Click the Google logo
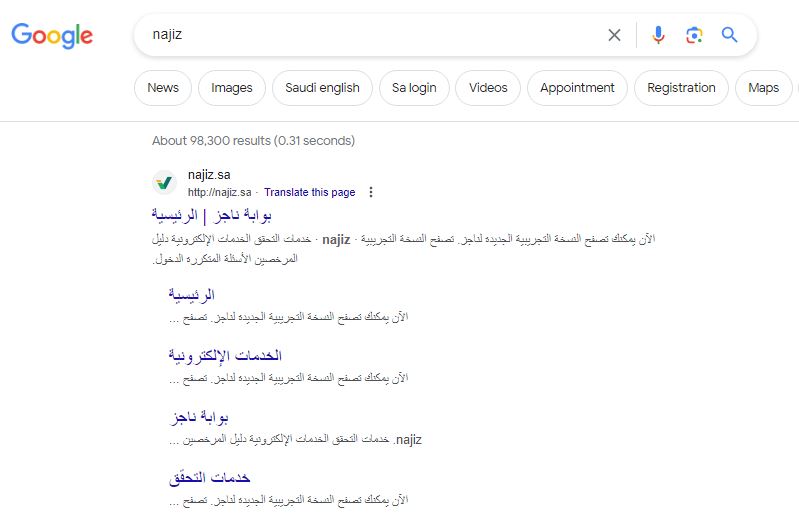 tap(52, 36)
